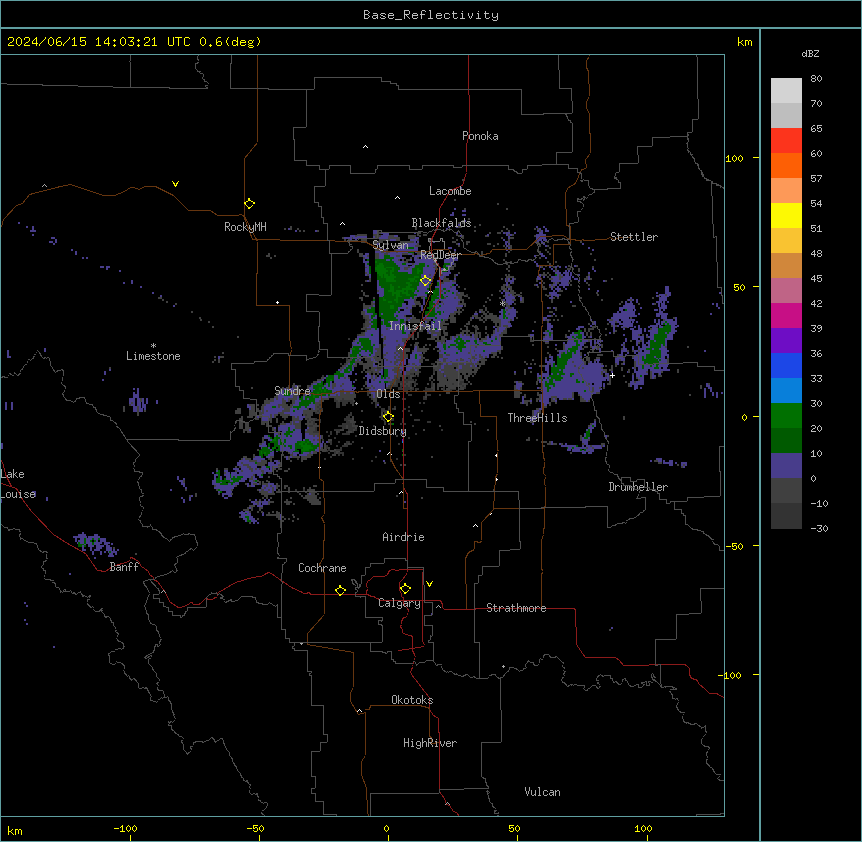Viewport: 862px width, 842px height.
Task: Click the blue 33-36 dBZ legend swatch
Action: (x=786, y=365)
